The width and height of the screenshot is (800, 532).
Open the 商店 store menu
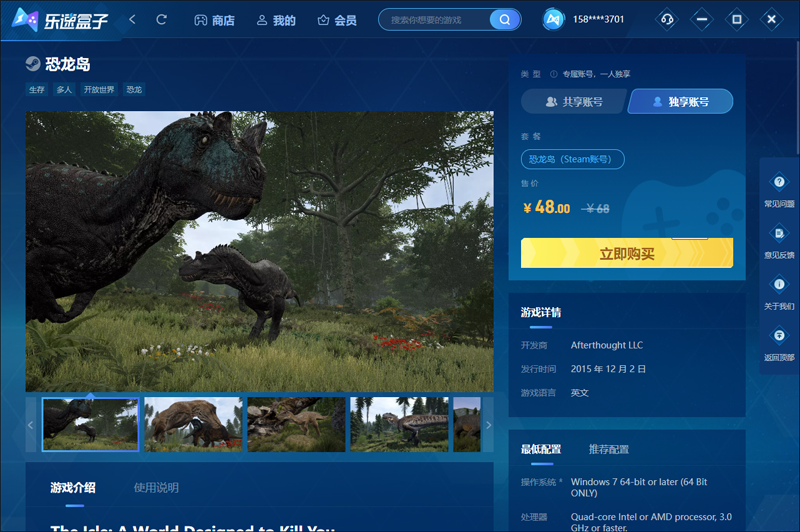tap(214, 20)
